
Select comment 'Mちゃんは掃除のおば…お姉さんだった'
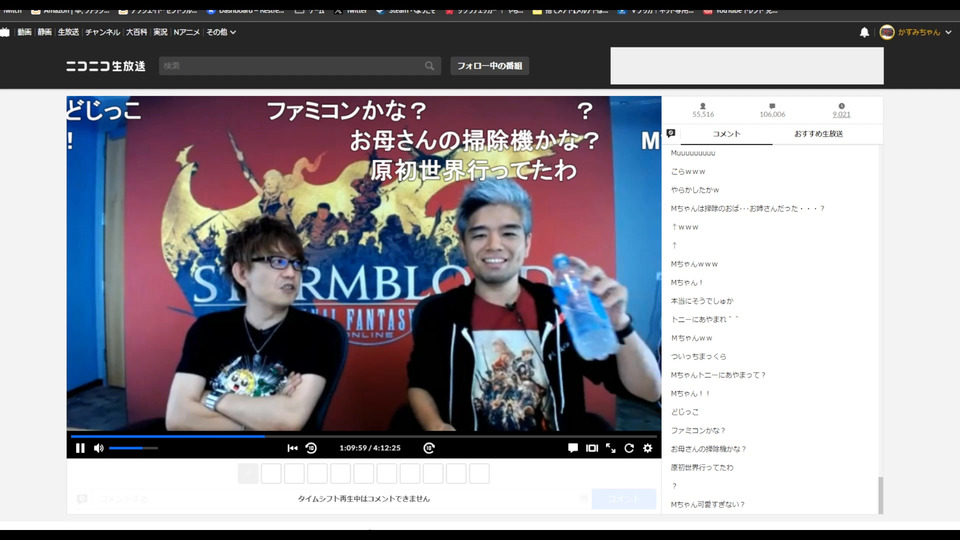pyautogui.click(x=748, y=208)
